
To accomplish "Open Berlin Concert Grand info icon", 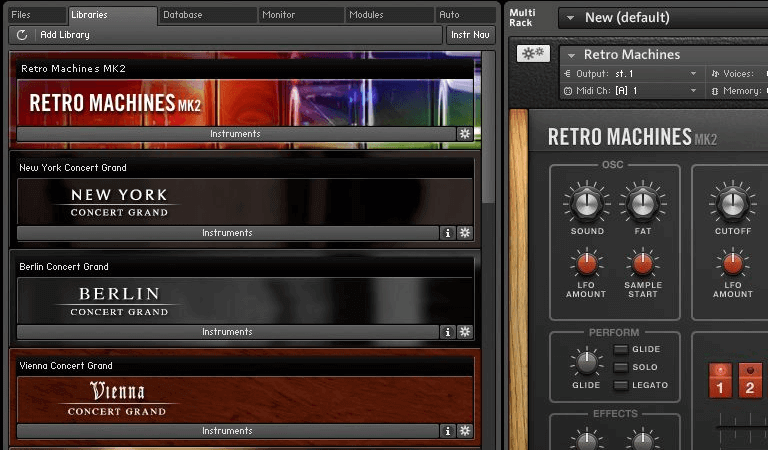I will pyautogui.click(x=447, y=332).
